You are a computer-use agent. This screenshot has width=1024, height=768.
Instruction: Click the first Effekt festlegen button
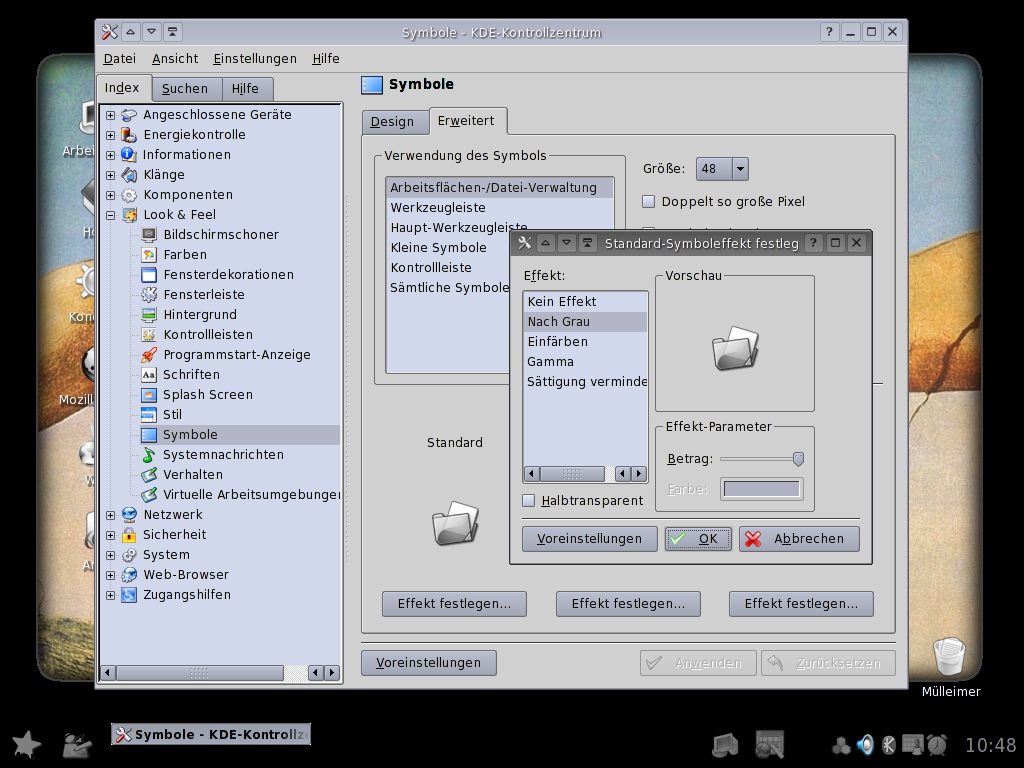(455, 604)
